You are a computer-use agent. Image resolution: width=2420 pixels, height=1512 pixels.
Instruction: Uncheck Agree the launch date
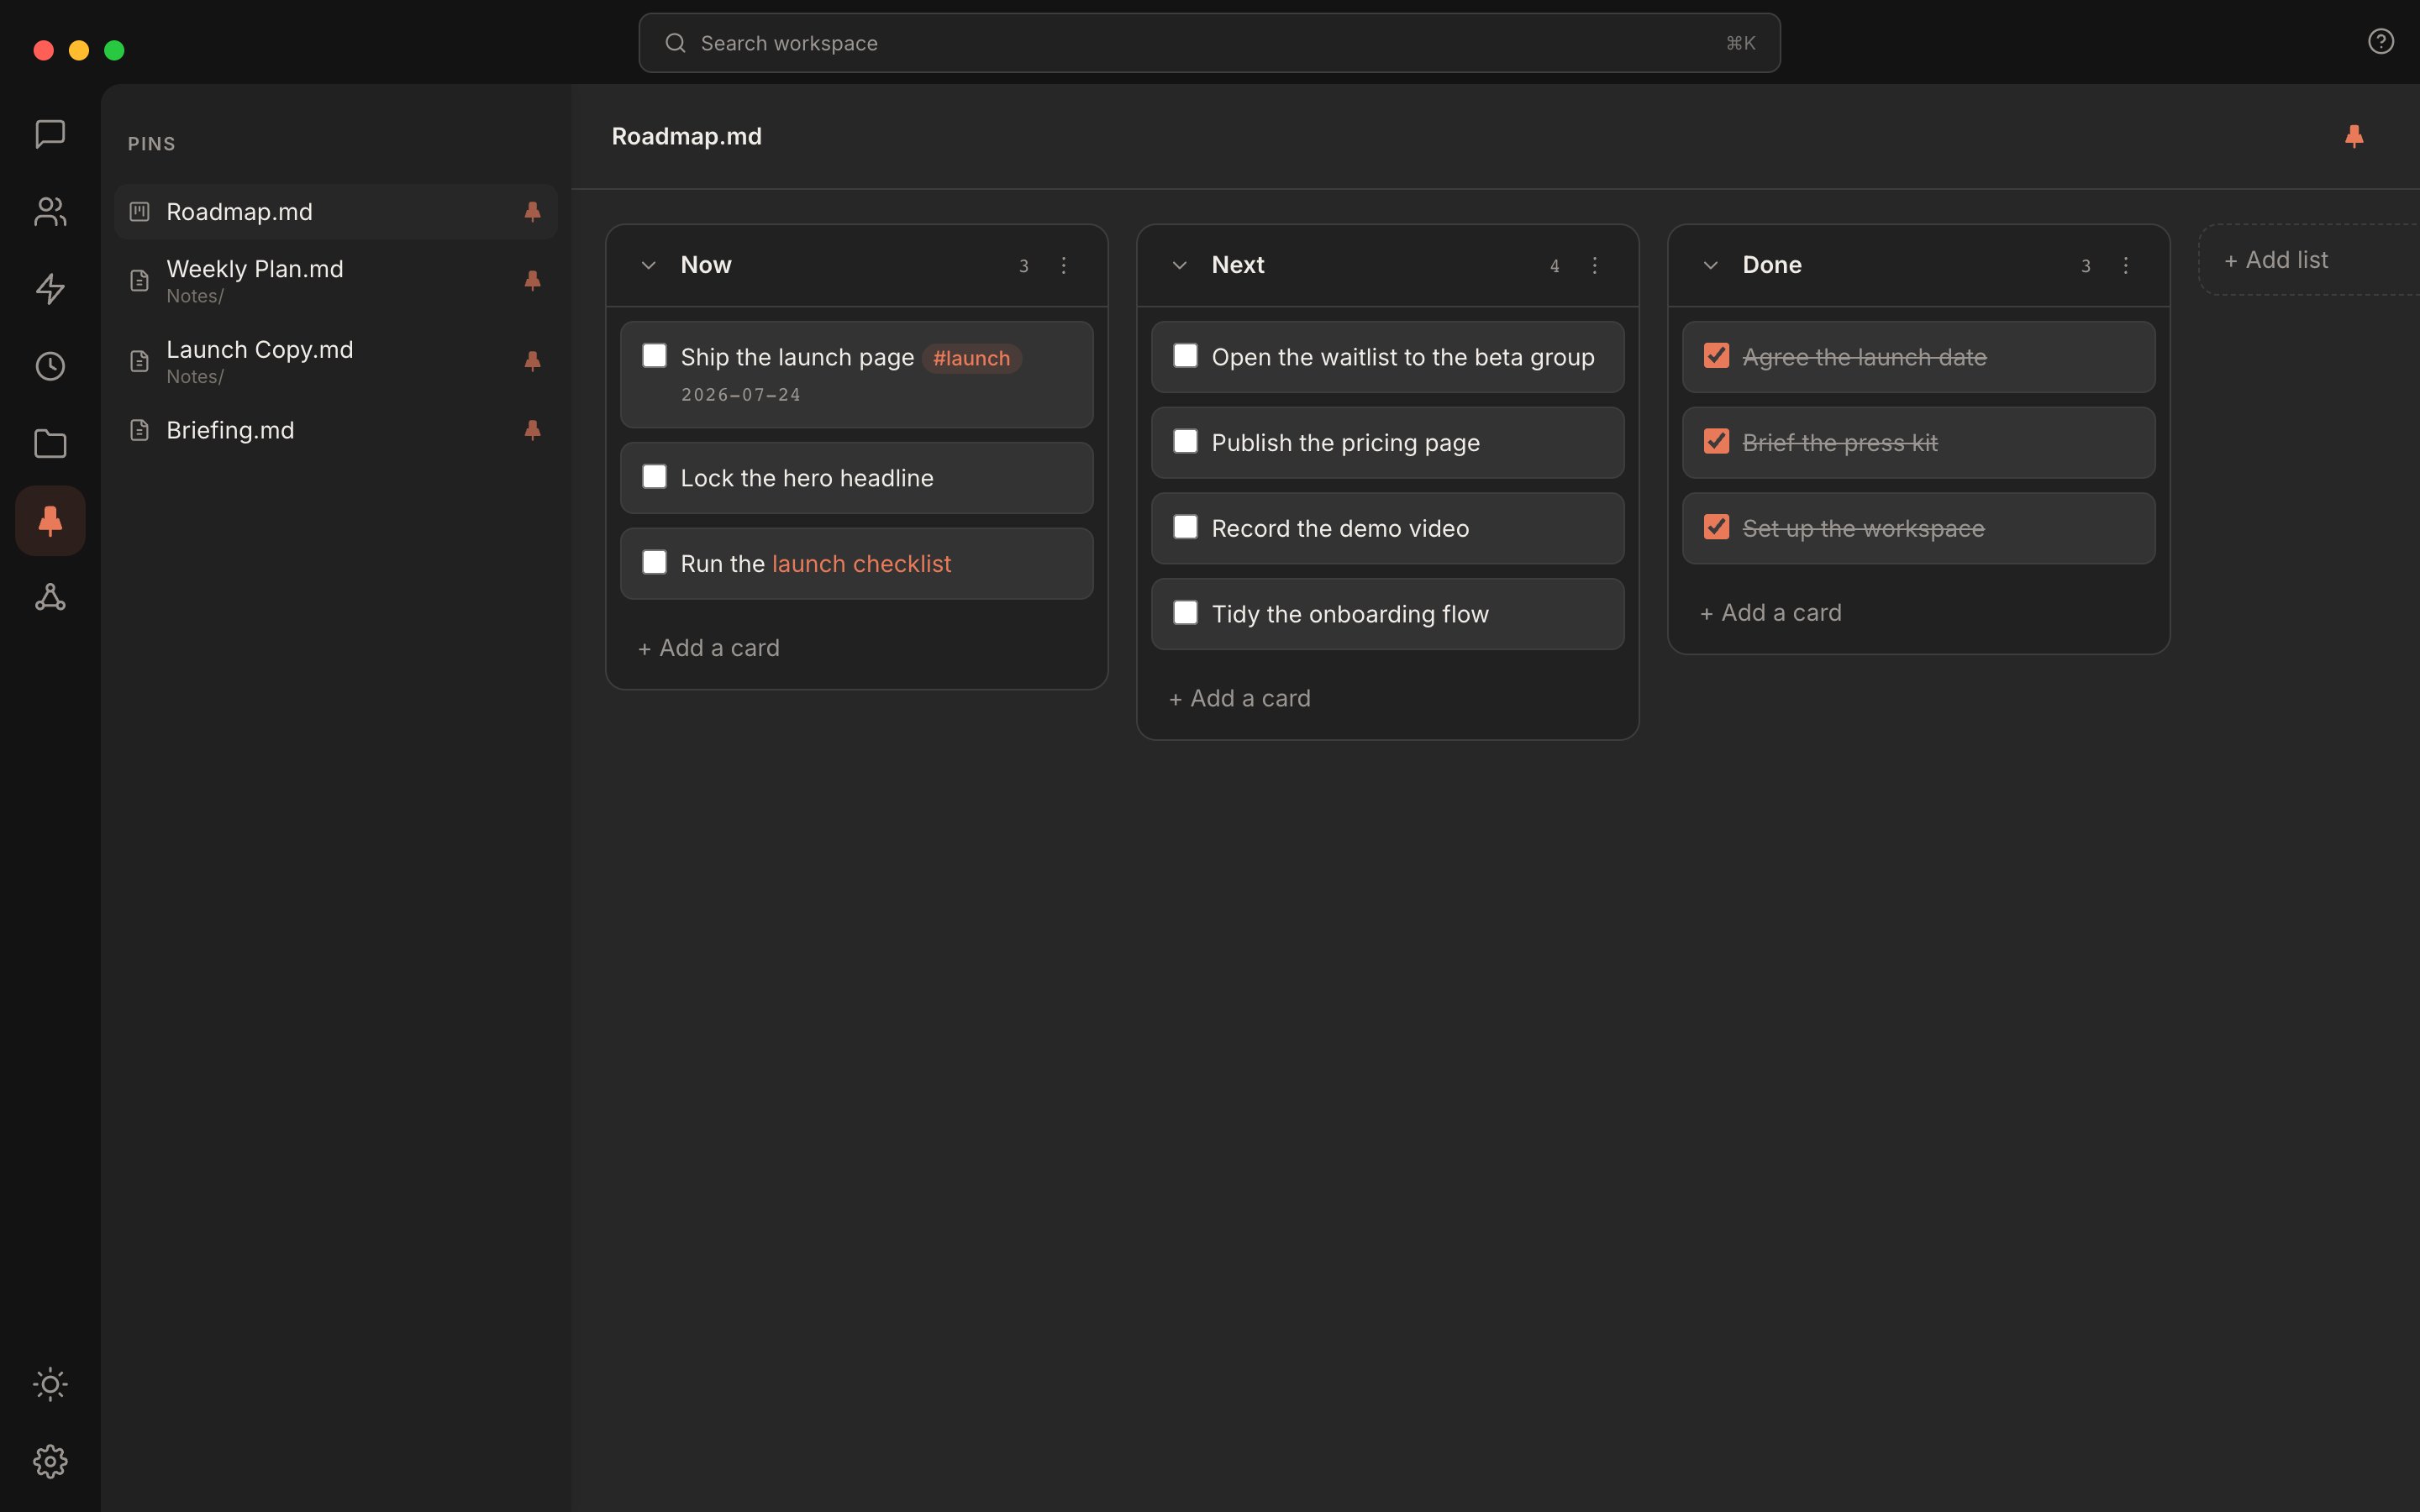tap(1716, 356)
